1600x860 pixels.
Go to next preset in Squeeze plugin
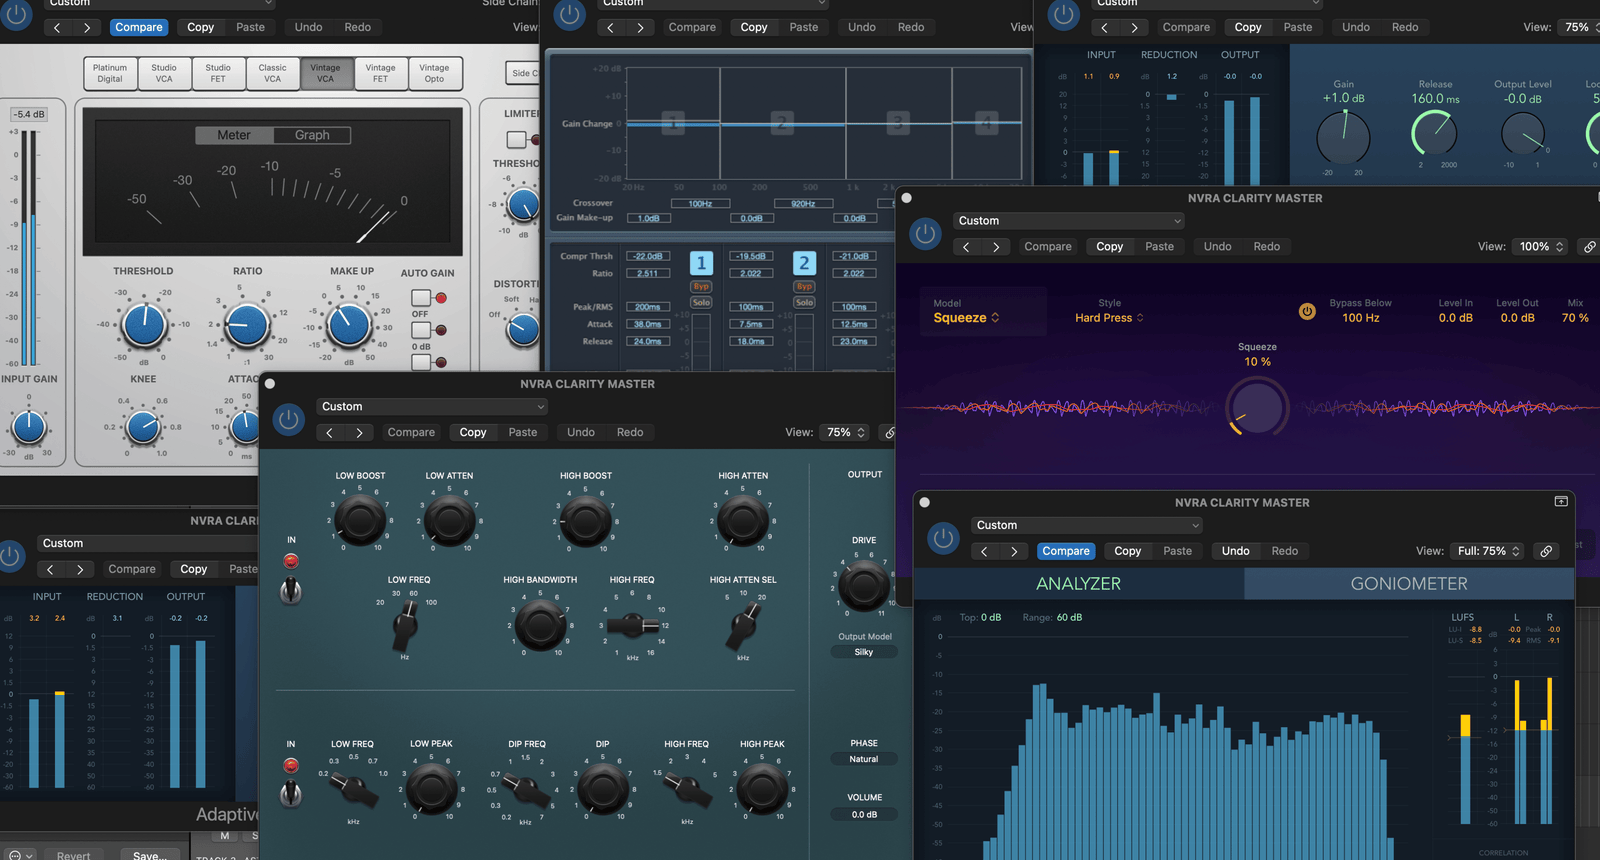[x=996, y=247]
